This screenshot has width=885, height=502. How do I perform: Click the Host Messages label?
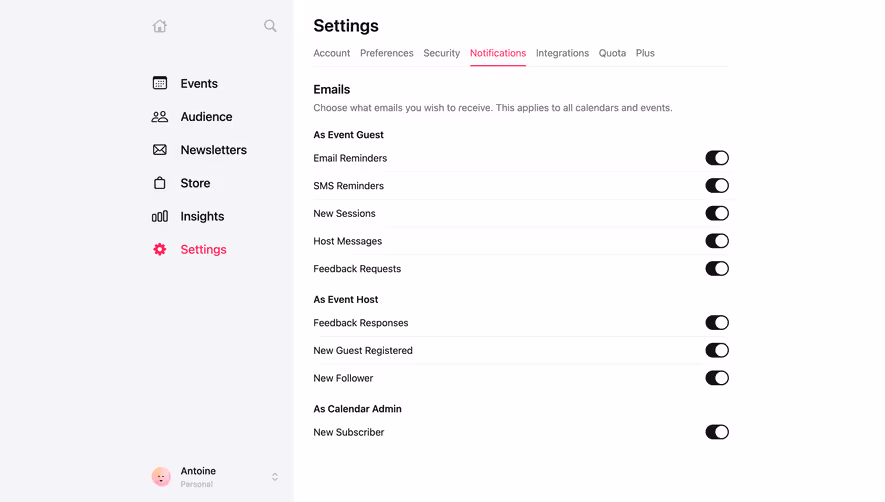tap(348, 241)
